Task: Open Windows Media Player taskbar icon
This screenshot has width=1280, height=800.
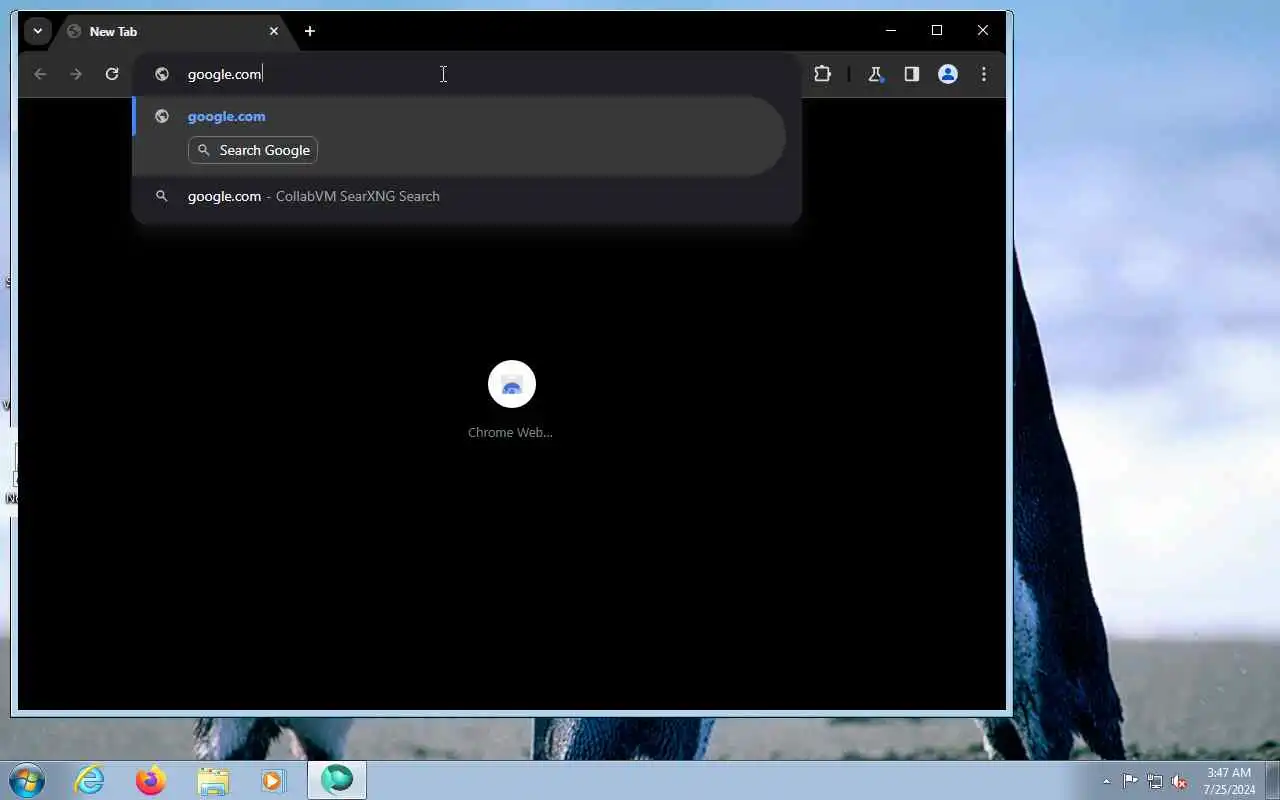Action: (273, 780)
